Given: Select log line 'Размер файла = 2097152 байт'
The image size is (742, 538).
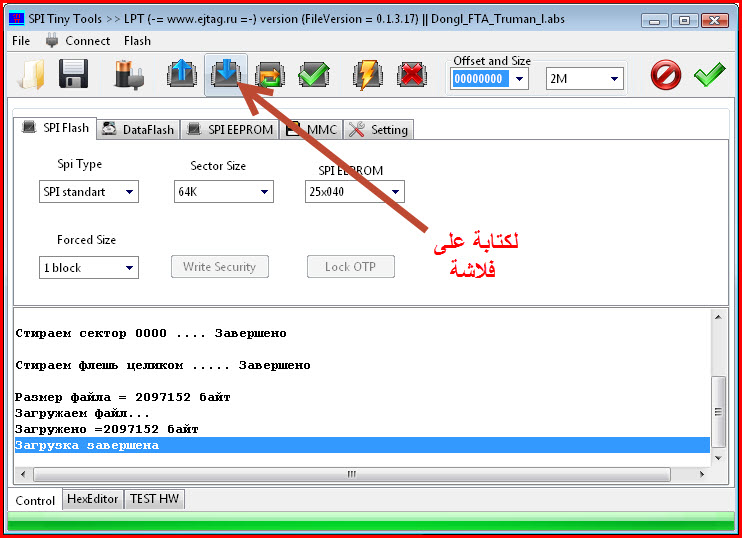Looking at the screenshot, I should [x=123, y=397].
